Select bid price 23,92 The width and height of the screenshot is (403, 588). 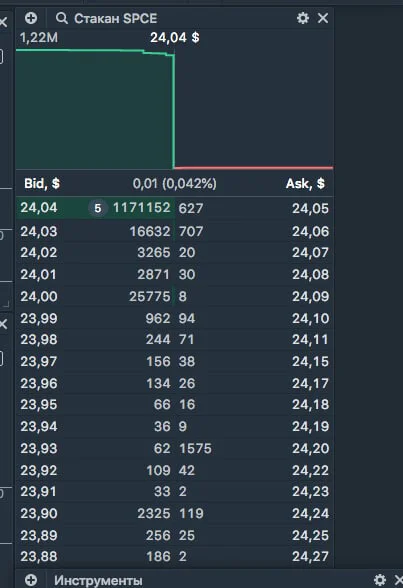39,471
